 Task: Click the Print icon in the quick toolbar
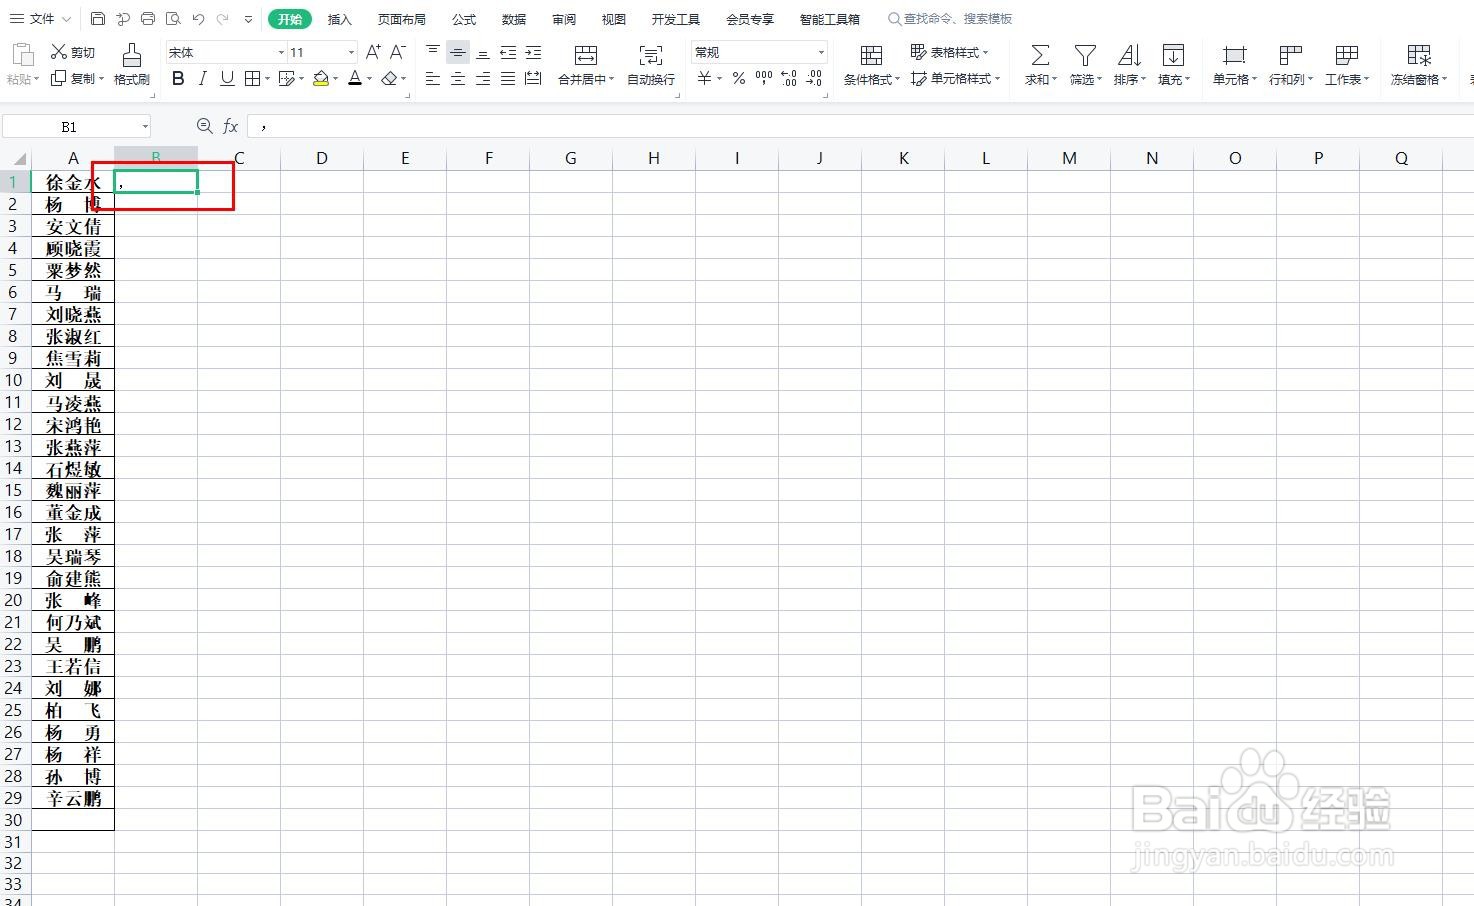(148, 19)
